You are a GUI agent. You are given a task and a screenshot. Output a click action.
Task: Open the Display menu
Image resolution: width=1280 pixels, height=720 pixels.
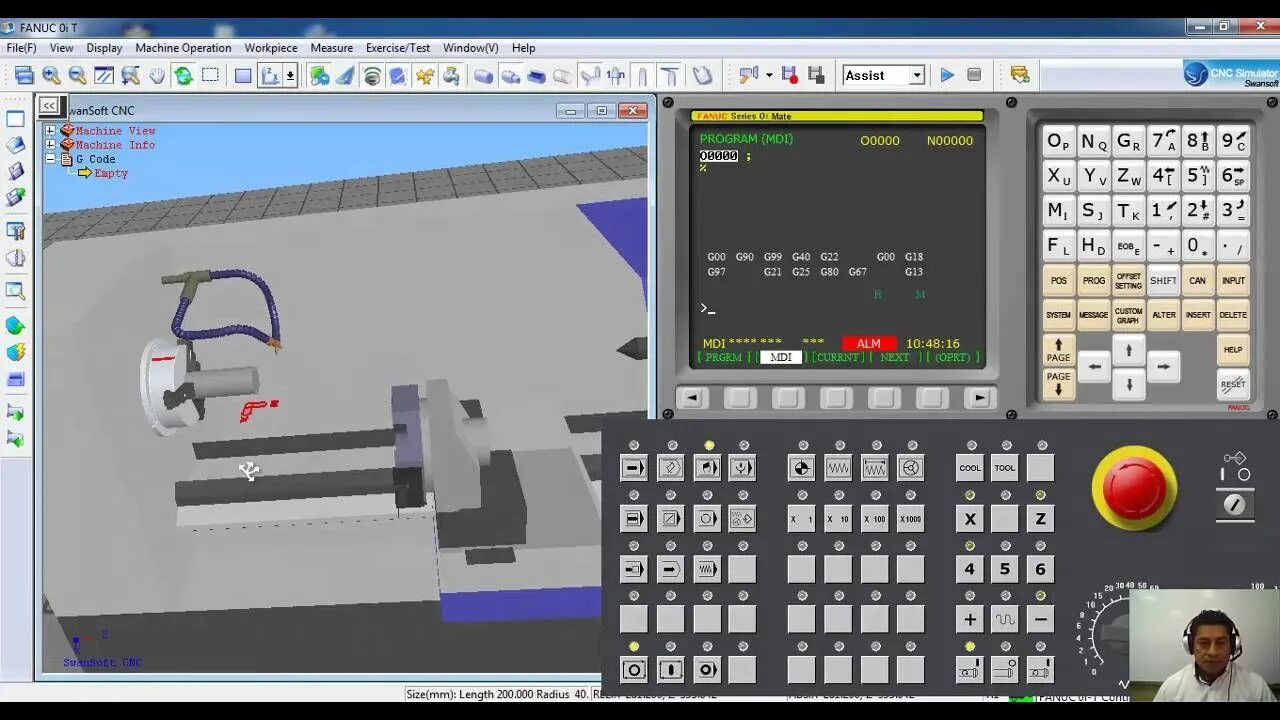click(104, 48)
